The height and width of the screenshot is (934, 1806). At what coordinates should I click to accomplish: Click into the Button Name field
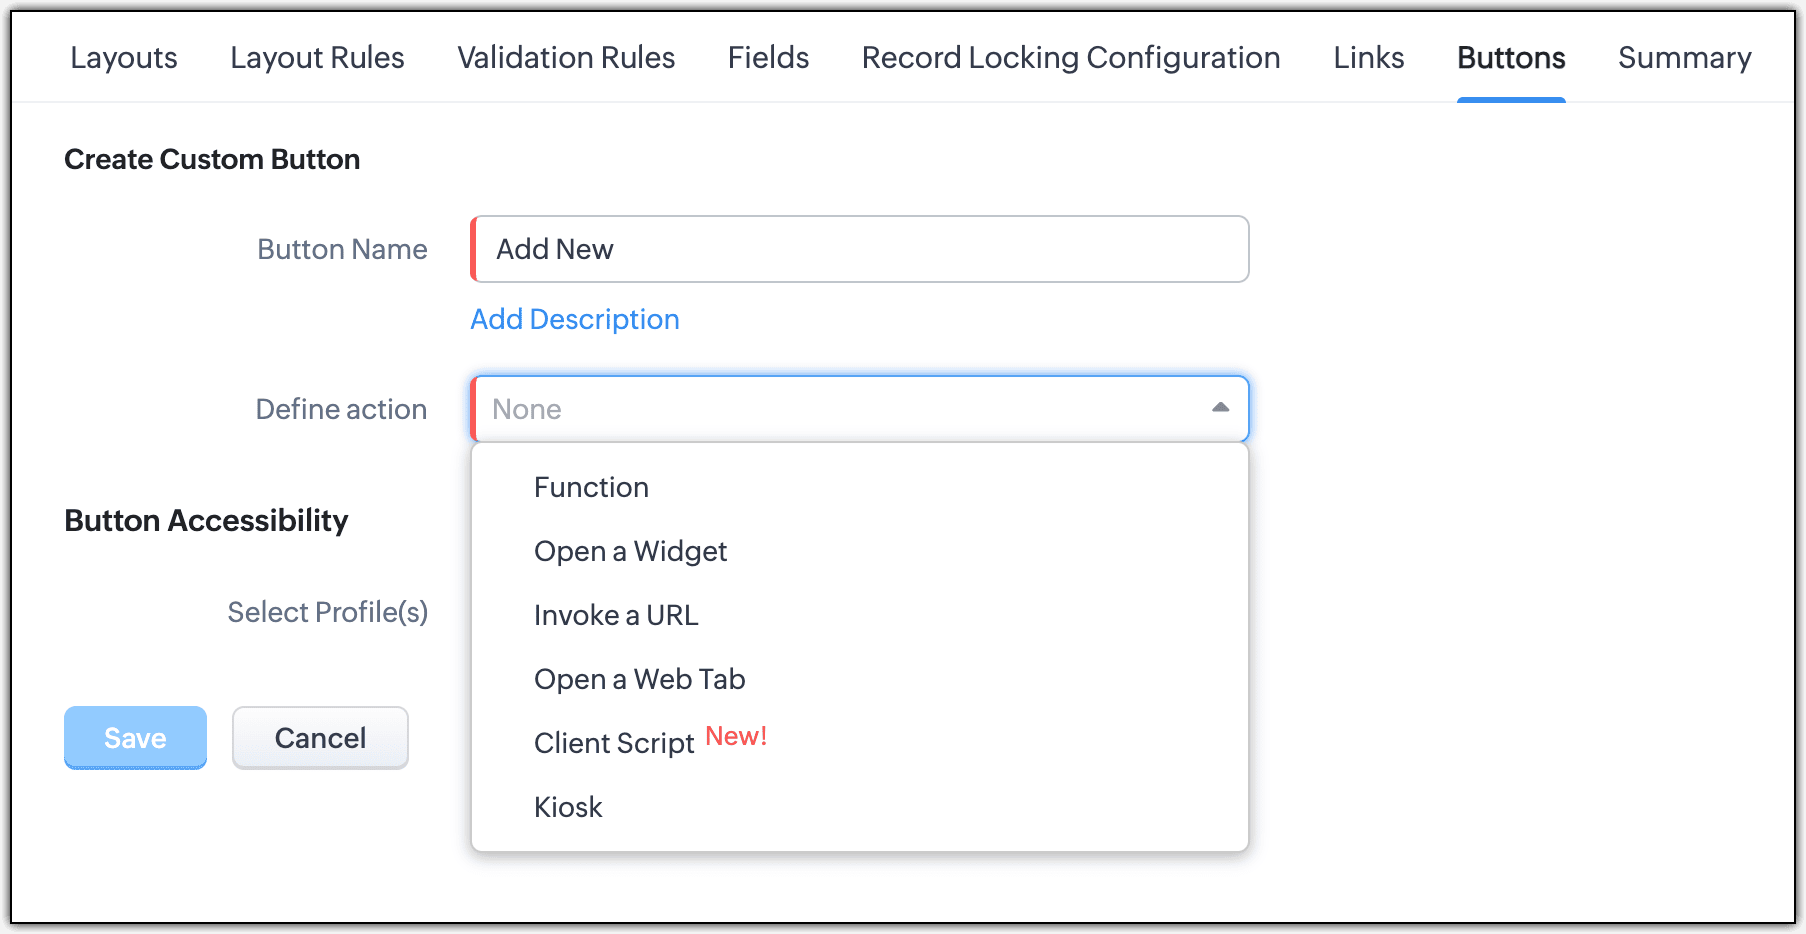(860, 249)
